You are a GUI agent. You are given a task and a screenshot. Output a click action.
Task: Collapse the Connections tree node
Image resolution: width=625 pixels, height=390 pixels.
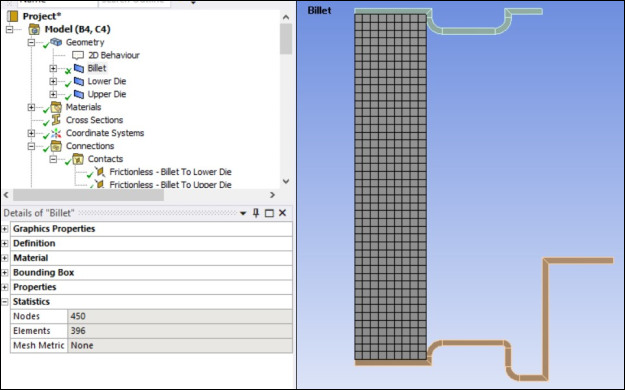pyautogui.click(x=31, y=146)
